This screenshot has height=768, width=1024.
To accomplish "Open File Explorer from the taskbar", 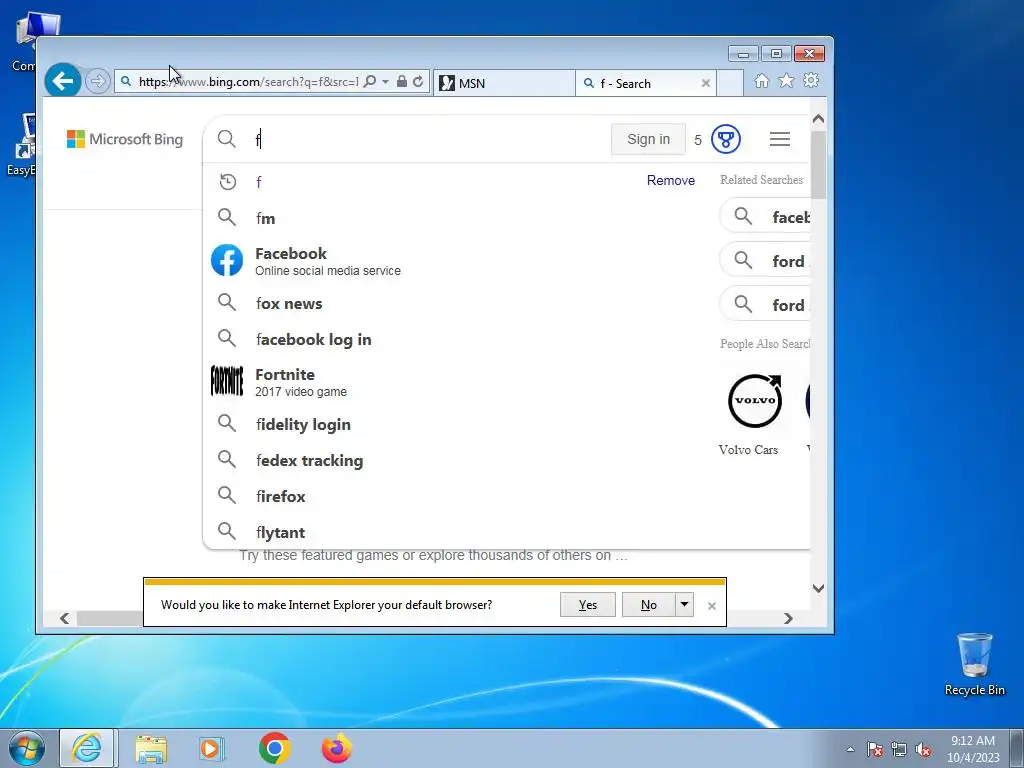I will point(151,748).
